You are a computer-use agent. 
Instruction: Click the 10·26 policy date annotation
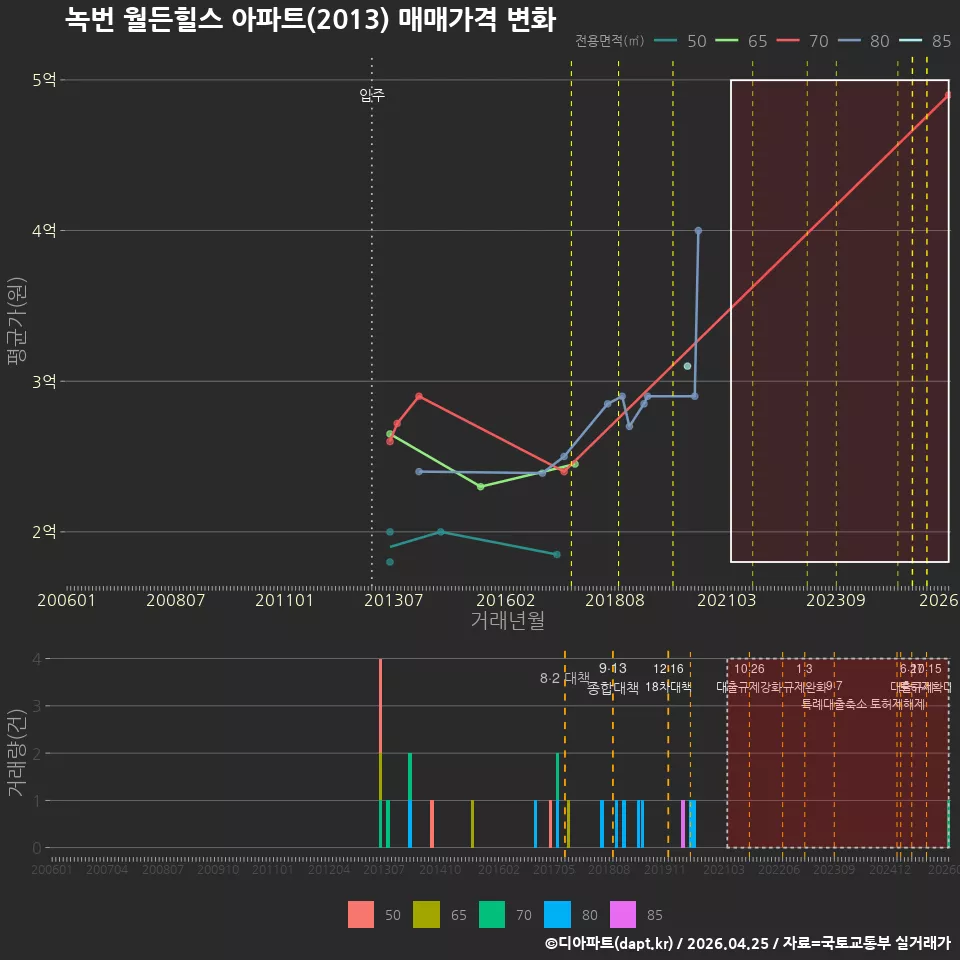tap(749, 669)
